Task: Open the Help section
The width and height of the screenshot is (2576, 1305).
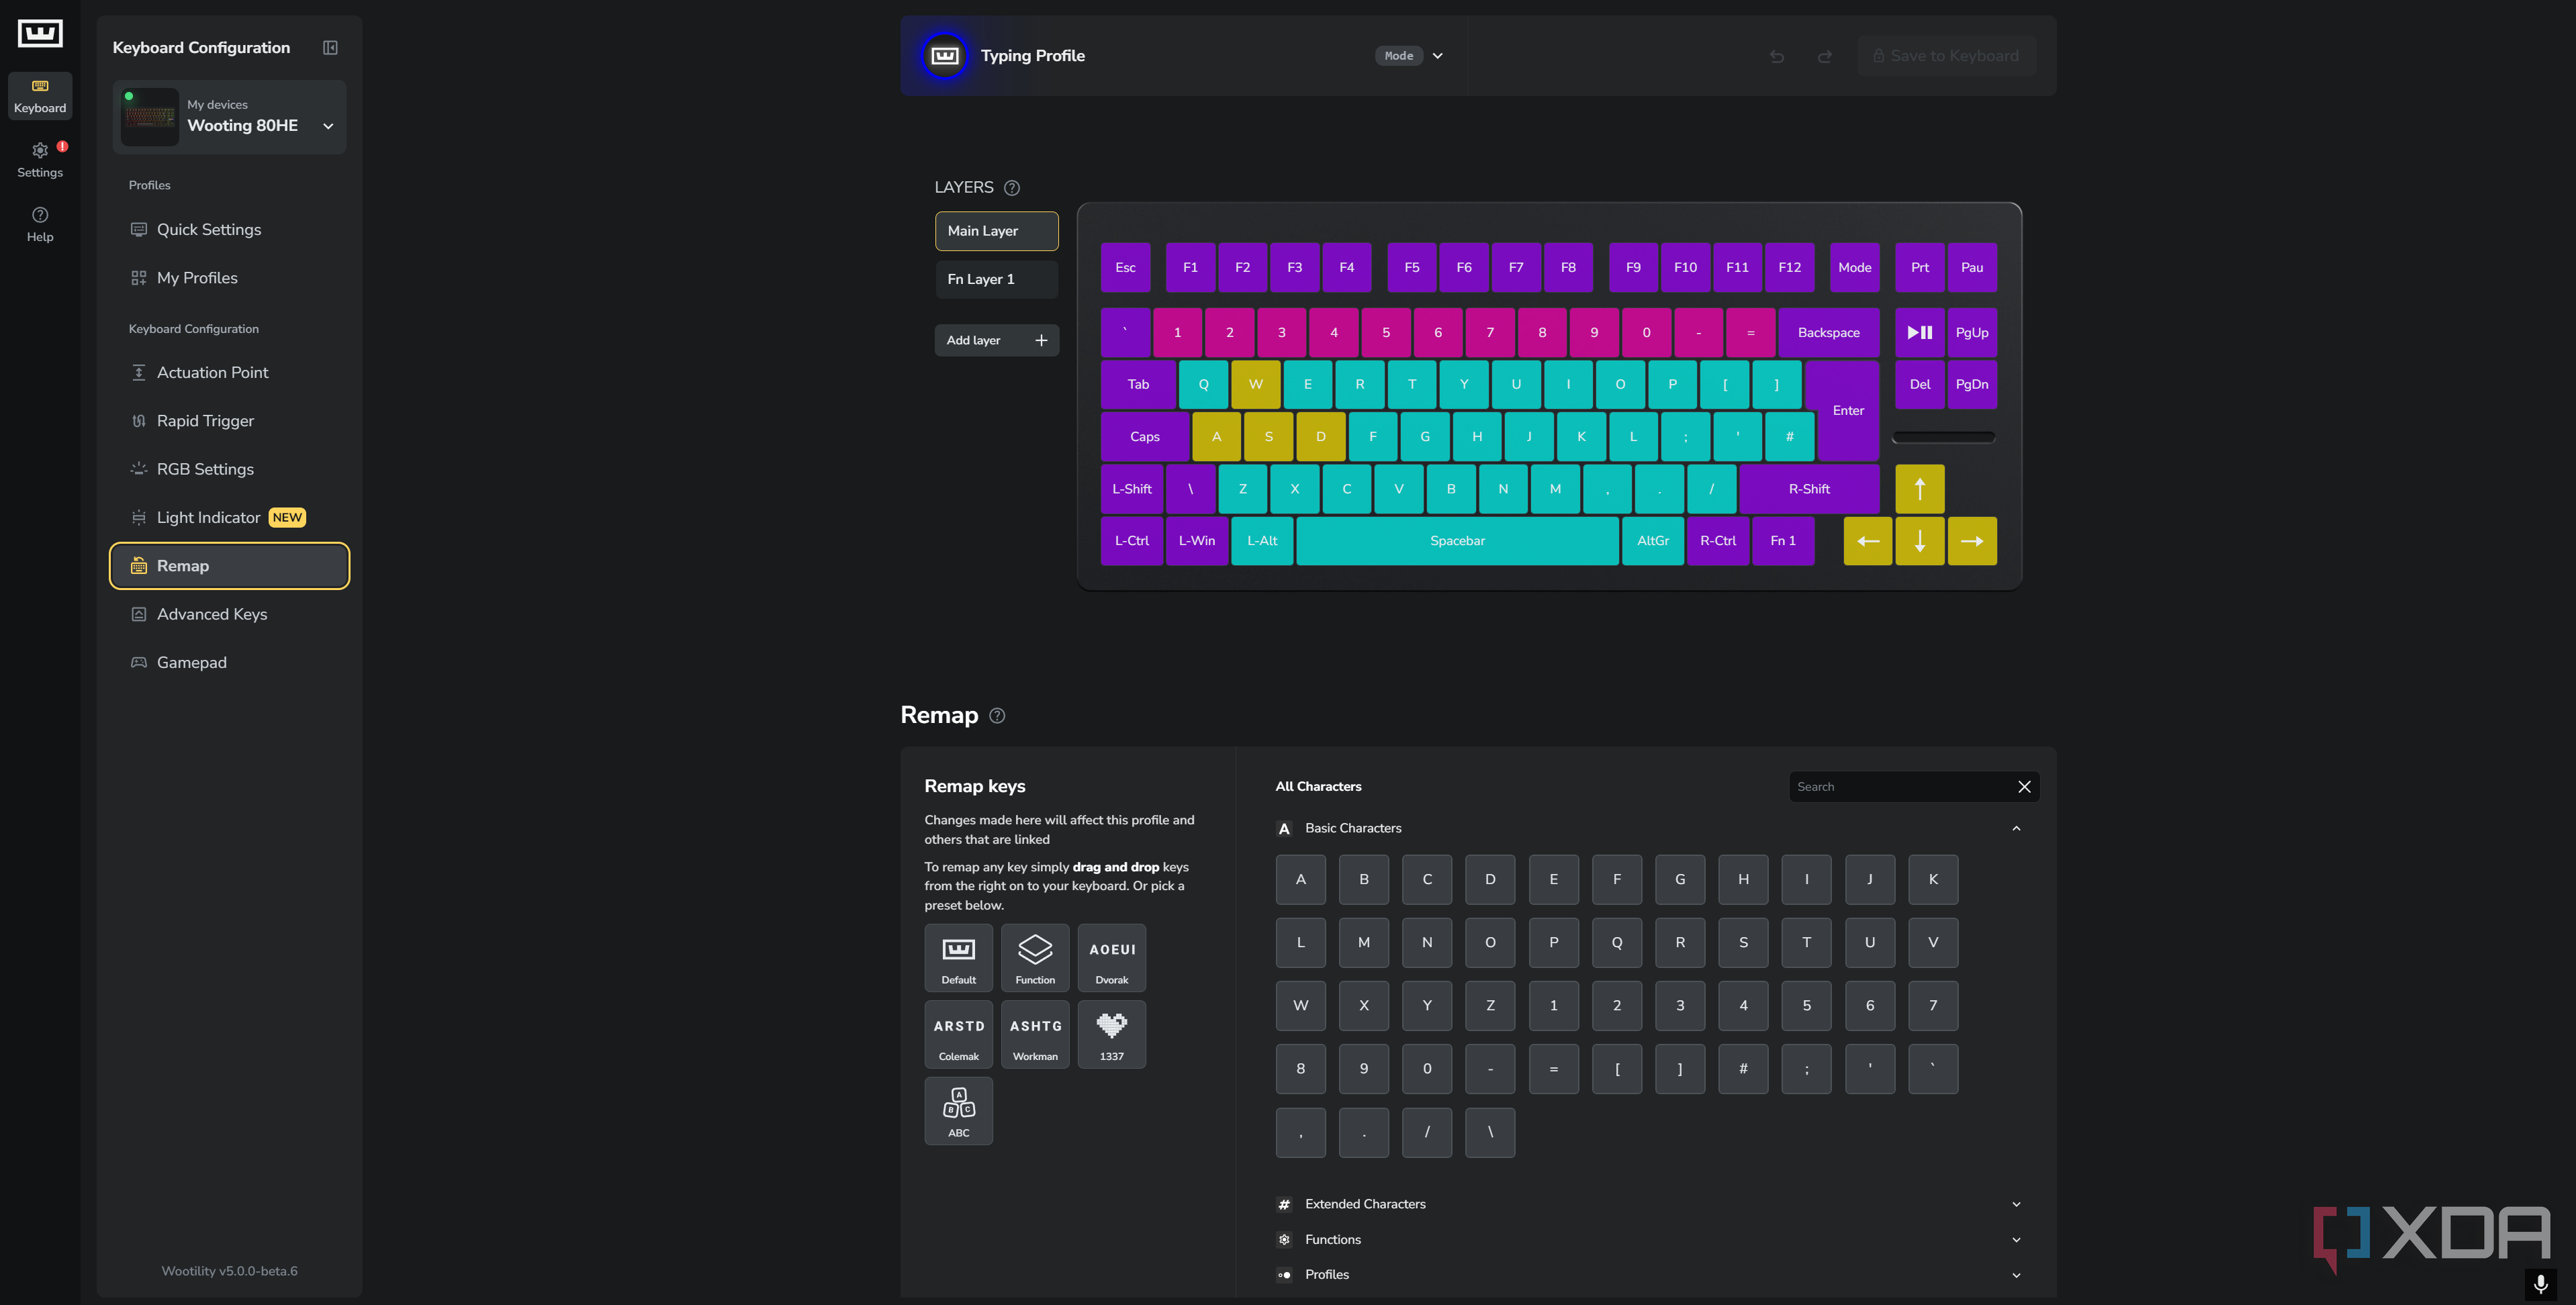Action: [40, 224]
